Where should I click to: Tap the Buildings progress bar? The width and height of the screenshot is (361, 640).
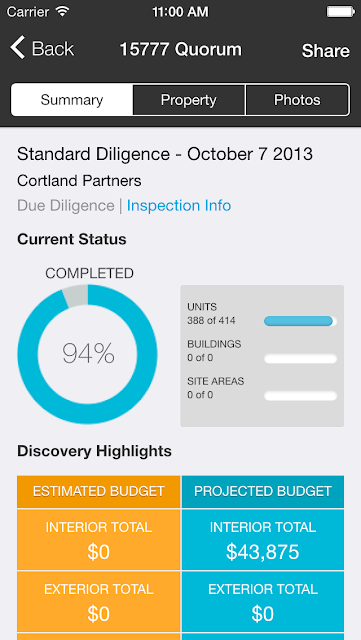coord(301,359)
